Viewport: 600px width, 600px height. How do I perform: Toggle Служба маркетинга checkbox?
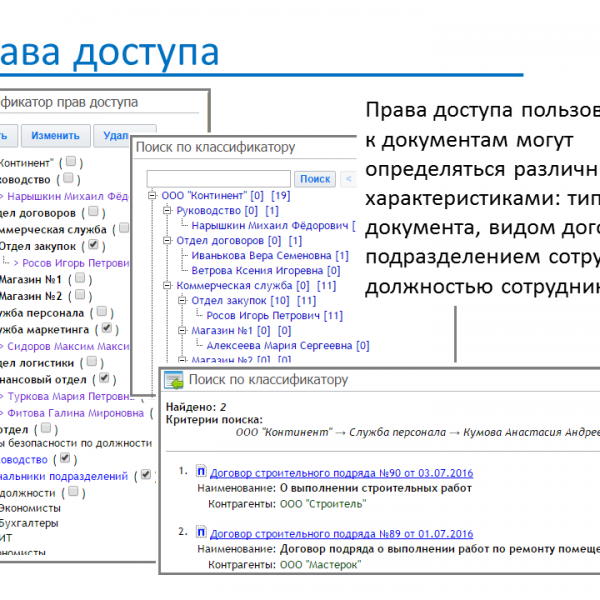point(105,329)
